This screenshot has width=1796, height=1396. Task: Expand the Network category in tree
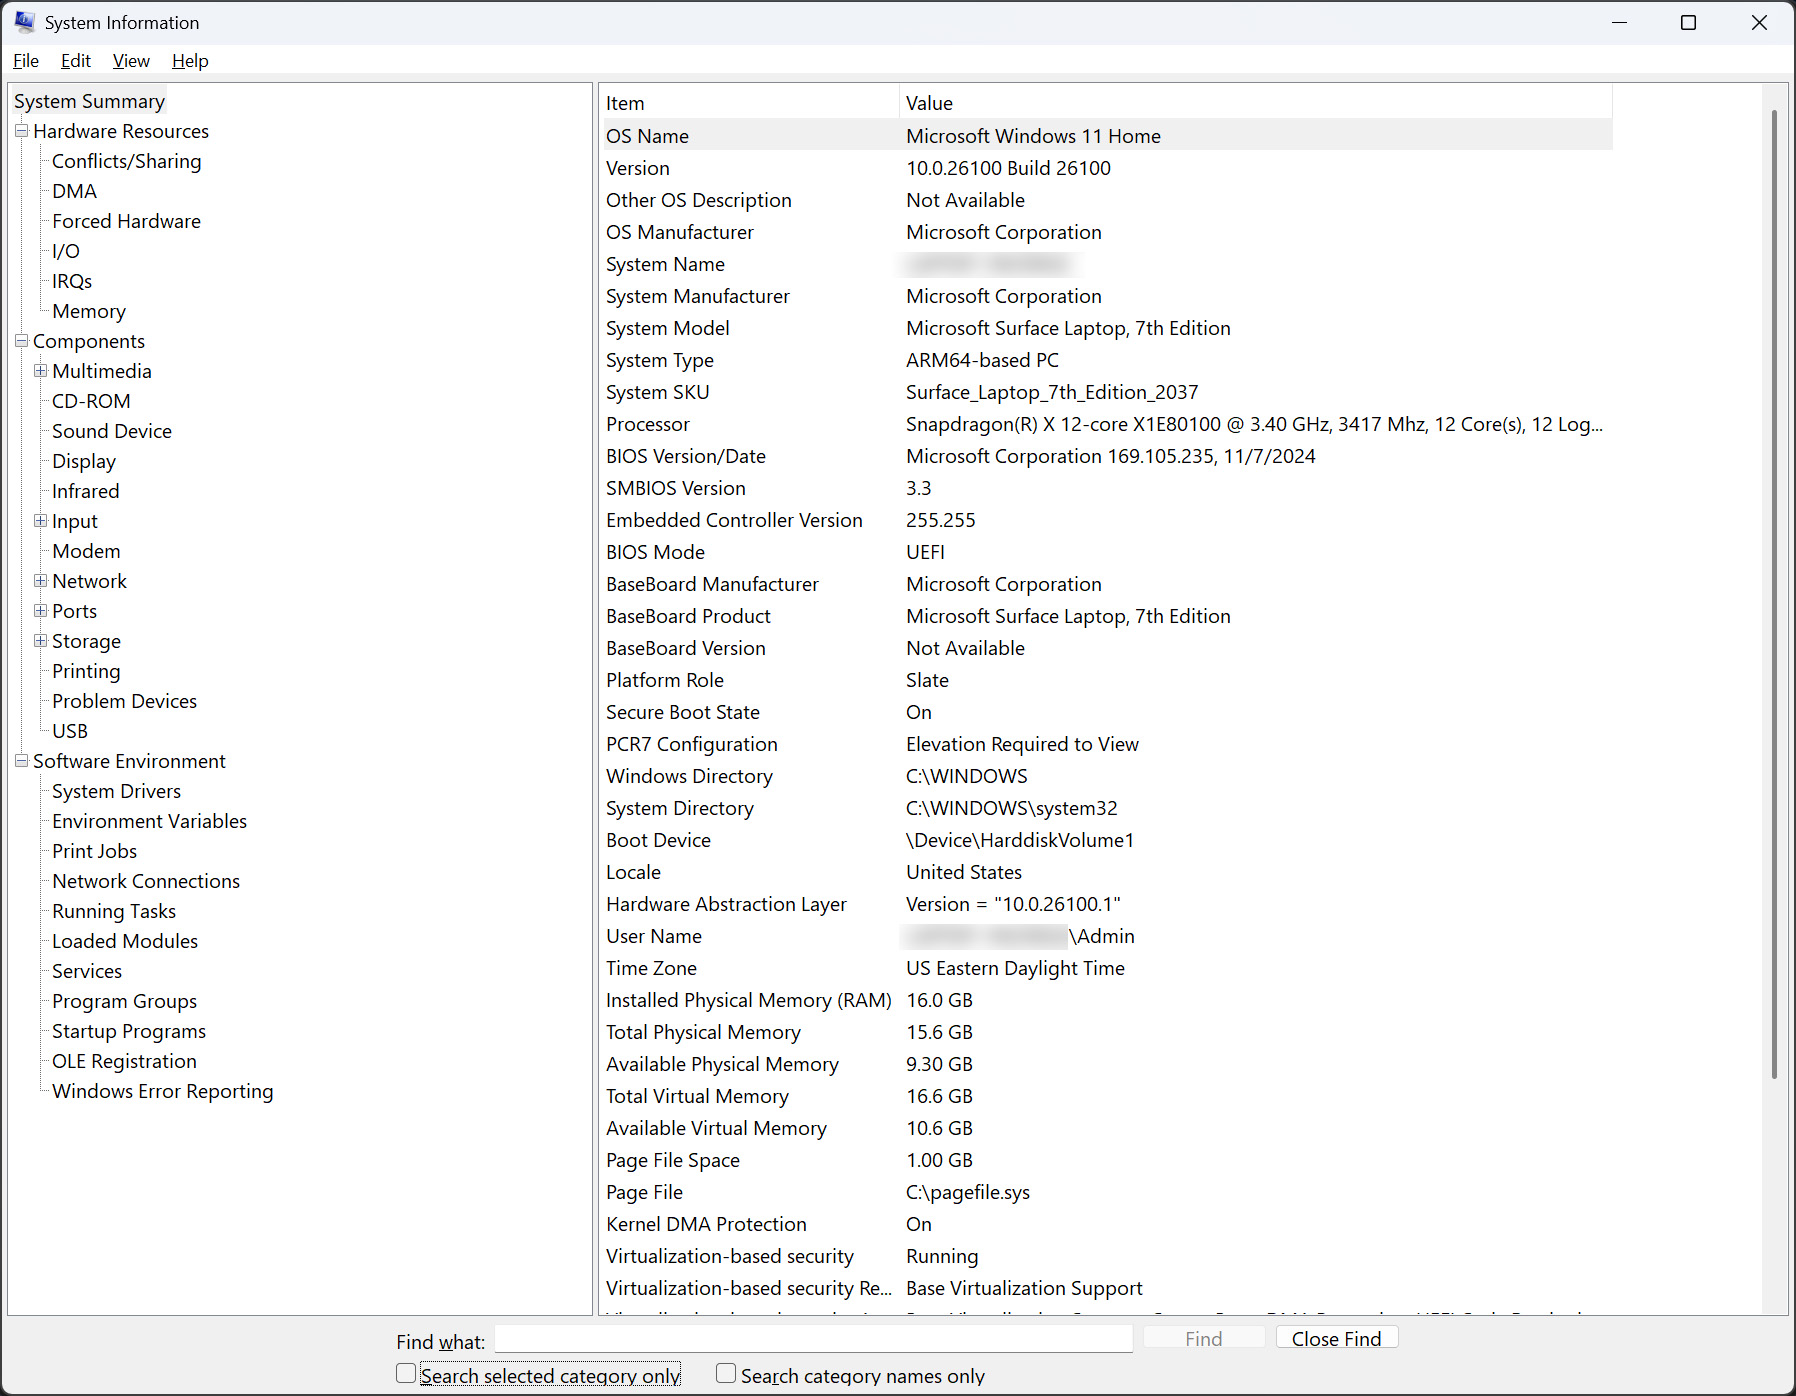tap(40, 581)
